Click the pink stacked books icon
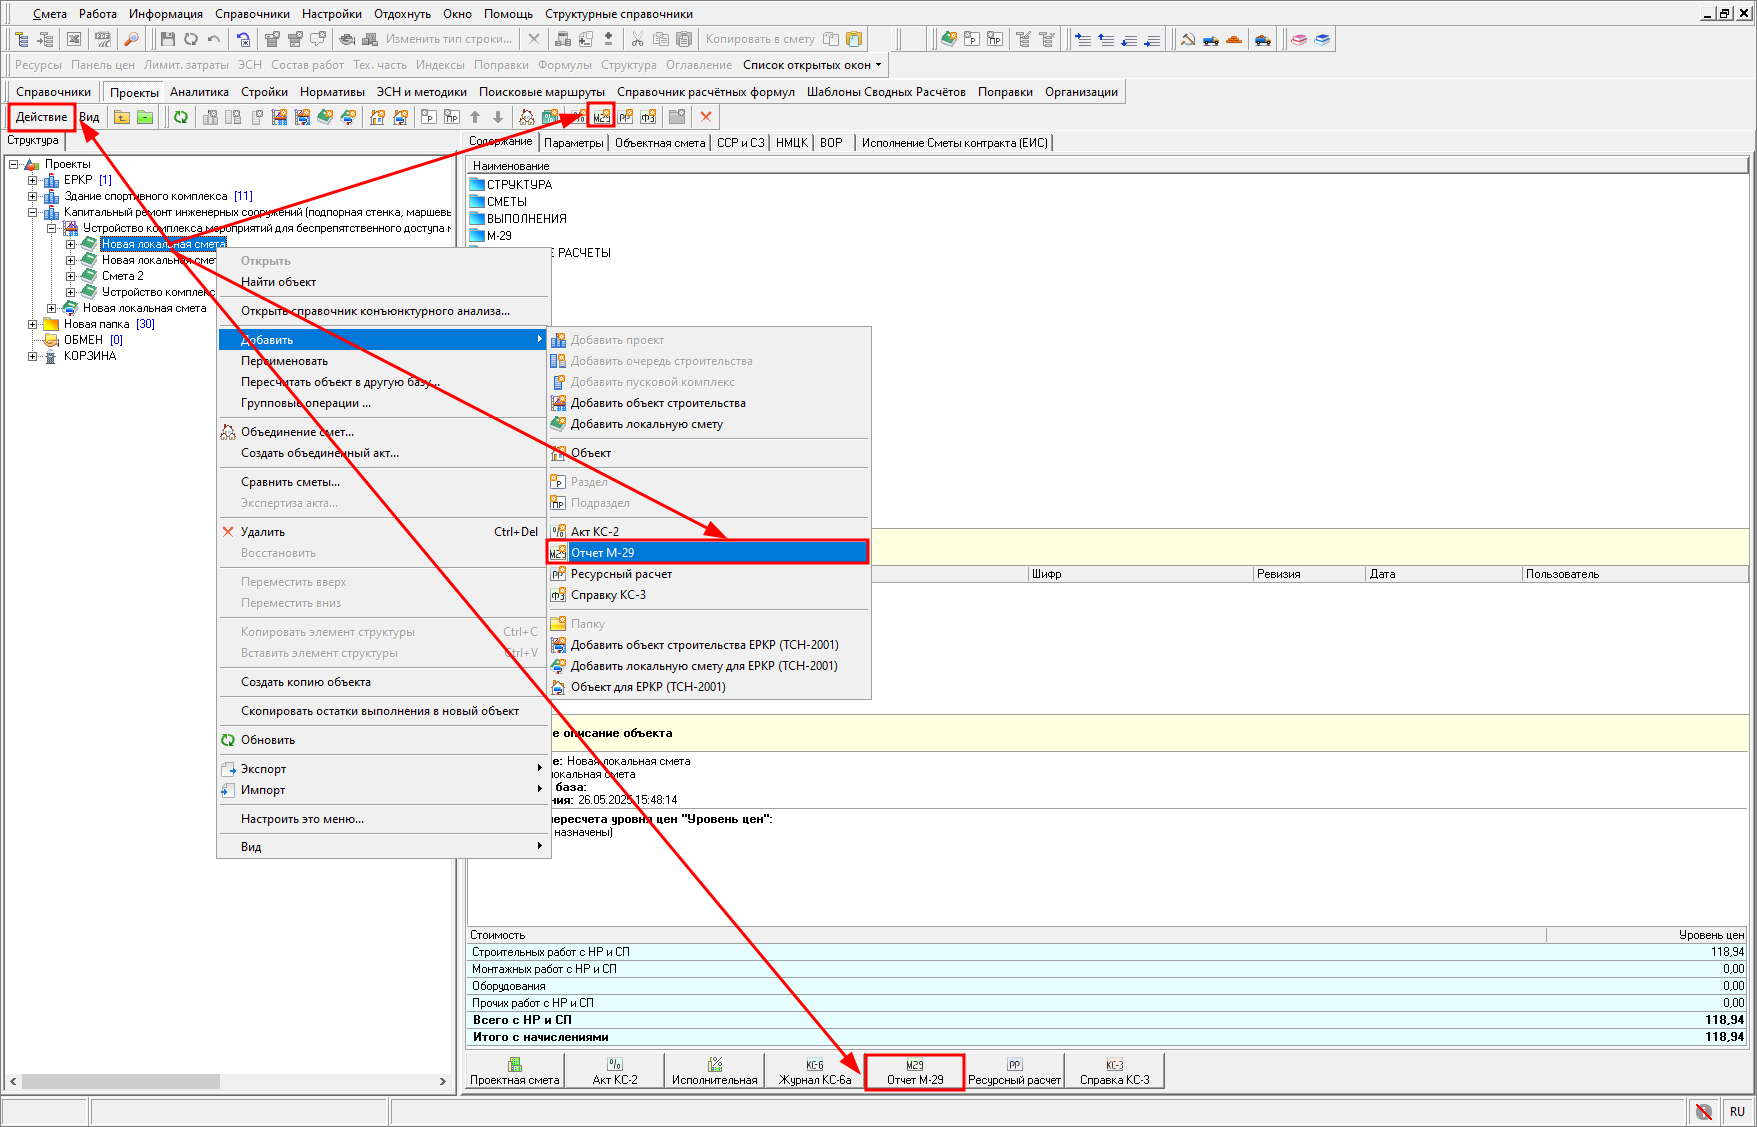Viewport: 1757px width, 1127px height. pyautogui.click(x=1299, y=39)
